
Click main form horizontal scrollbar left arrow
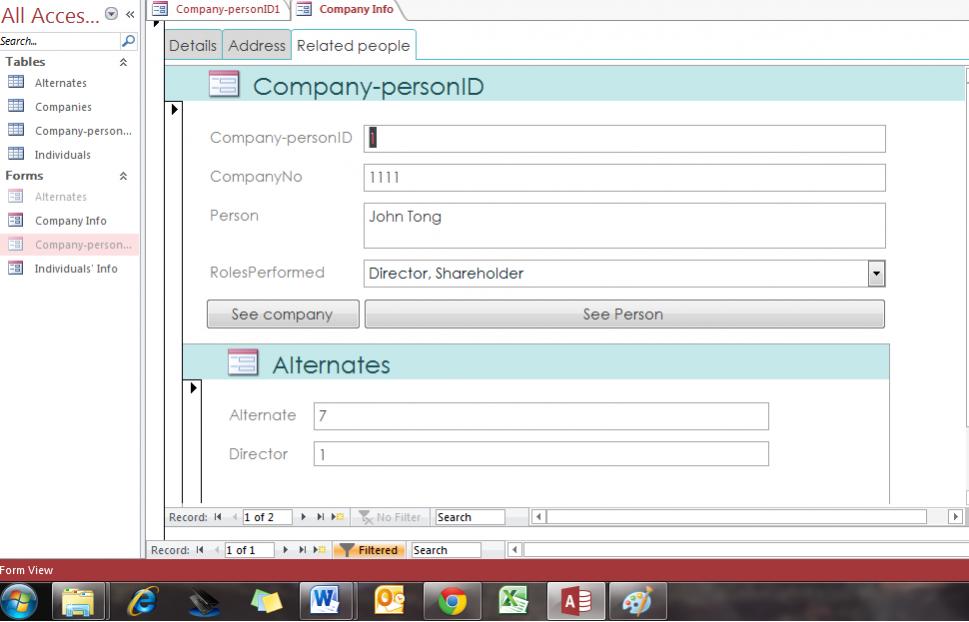point(514,550)
